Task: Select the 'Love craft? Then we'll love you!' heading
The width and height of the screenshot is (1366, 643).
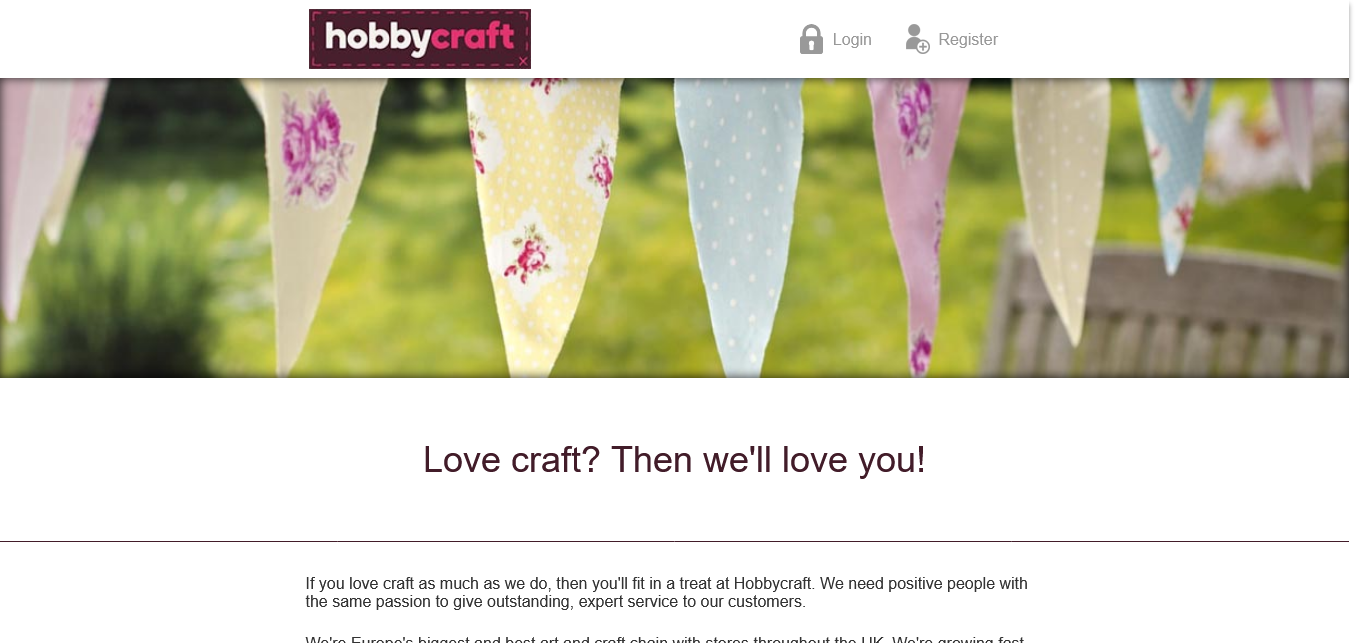Action: tap(674, 460)
